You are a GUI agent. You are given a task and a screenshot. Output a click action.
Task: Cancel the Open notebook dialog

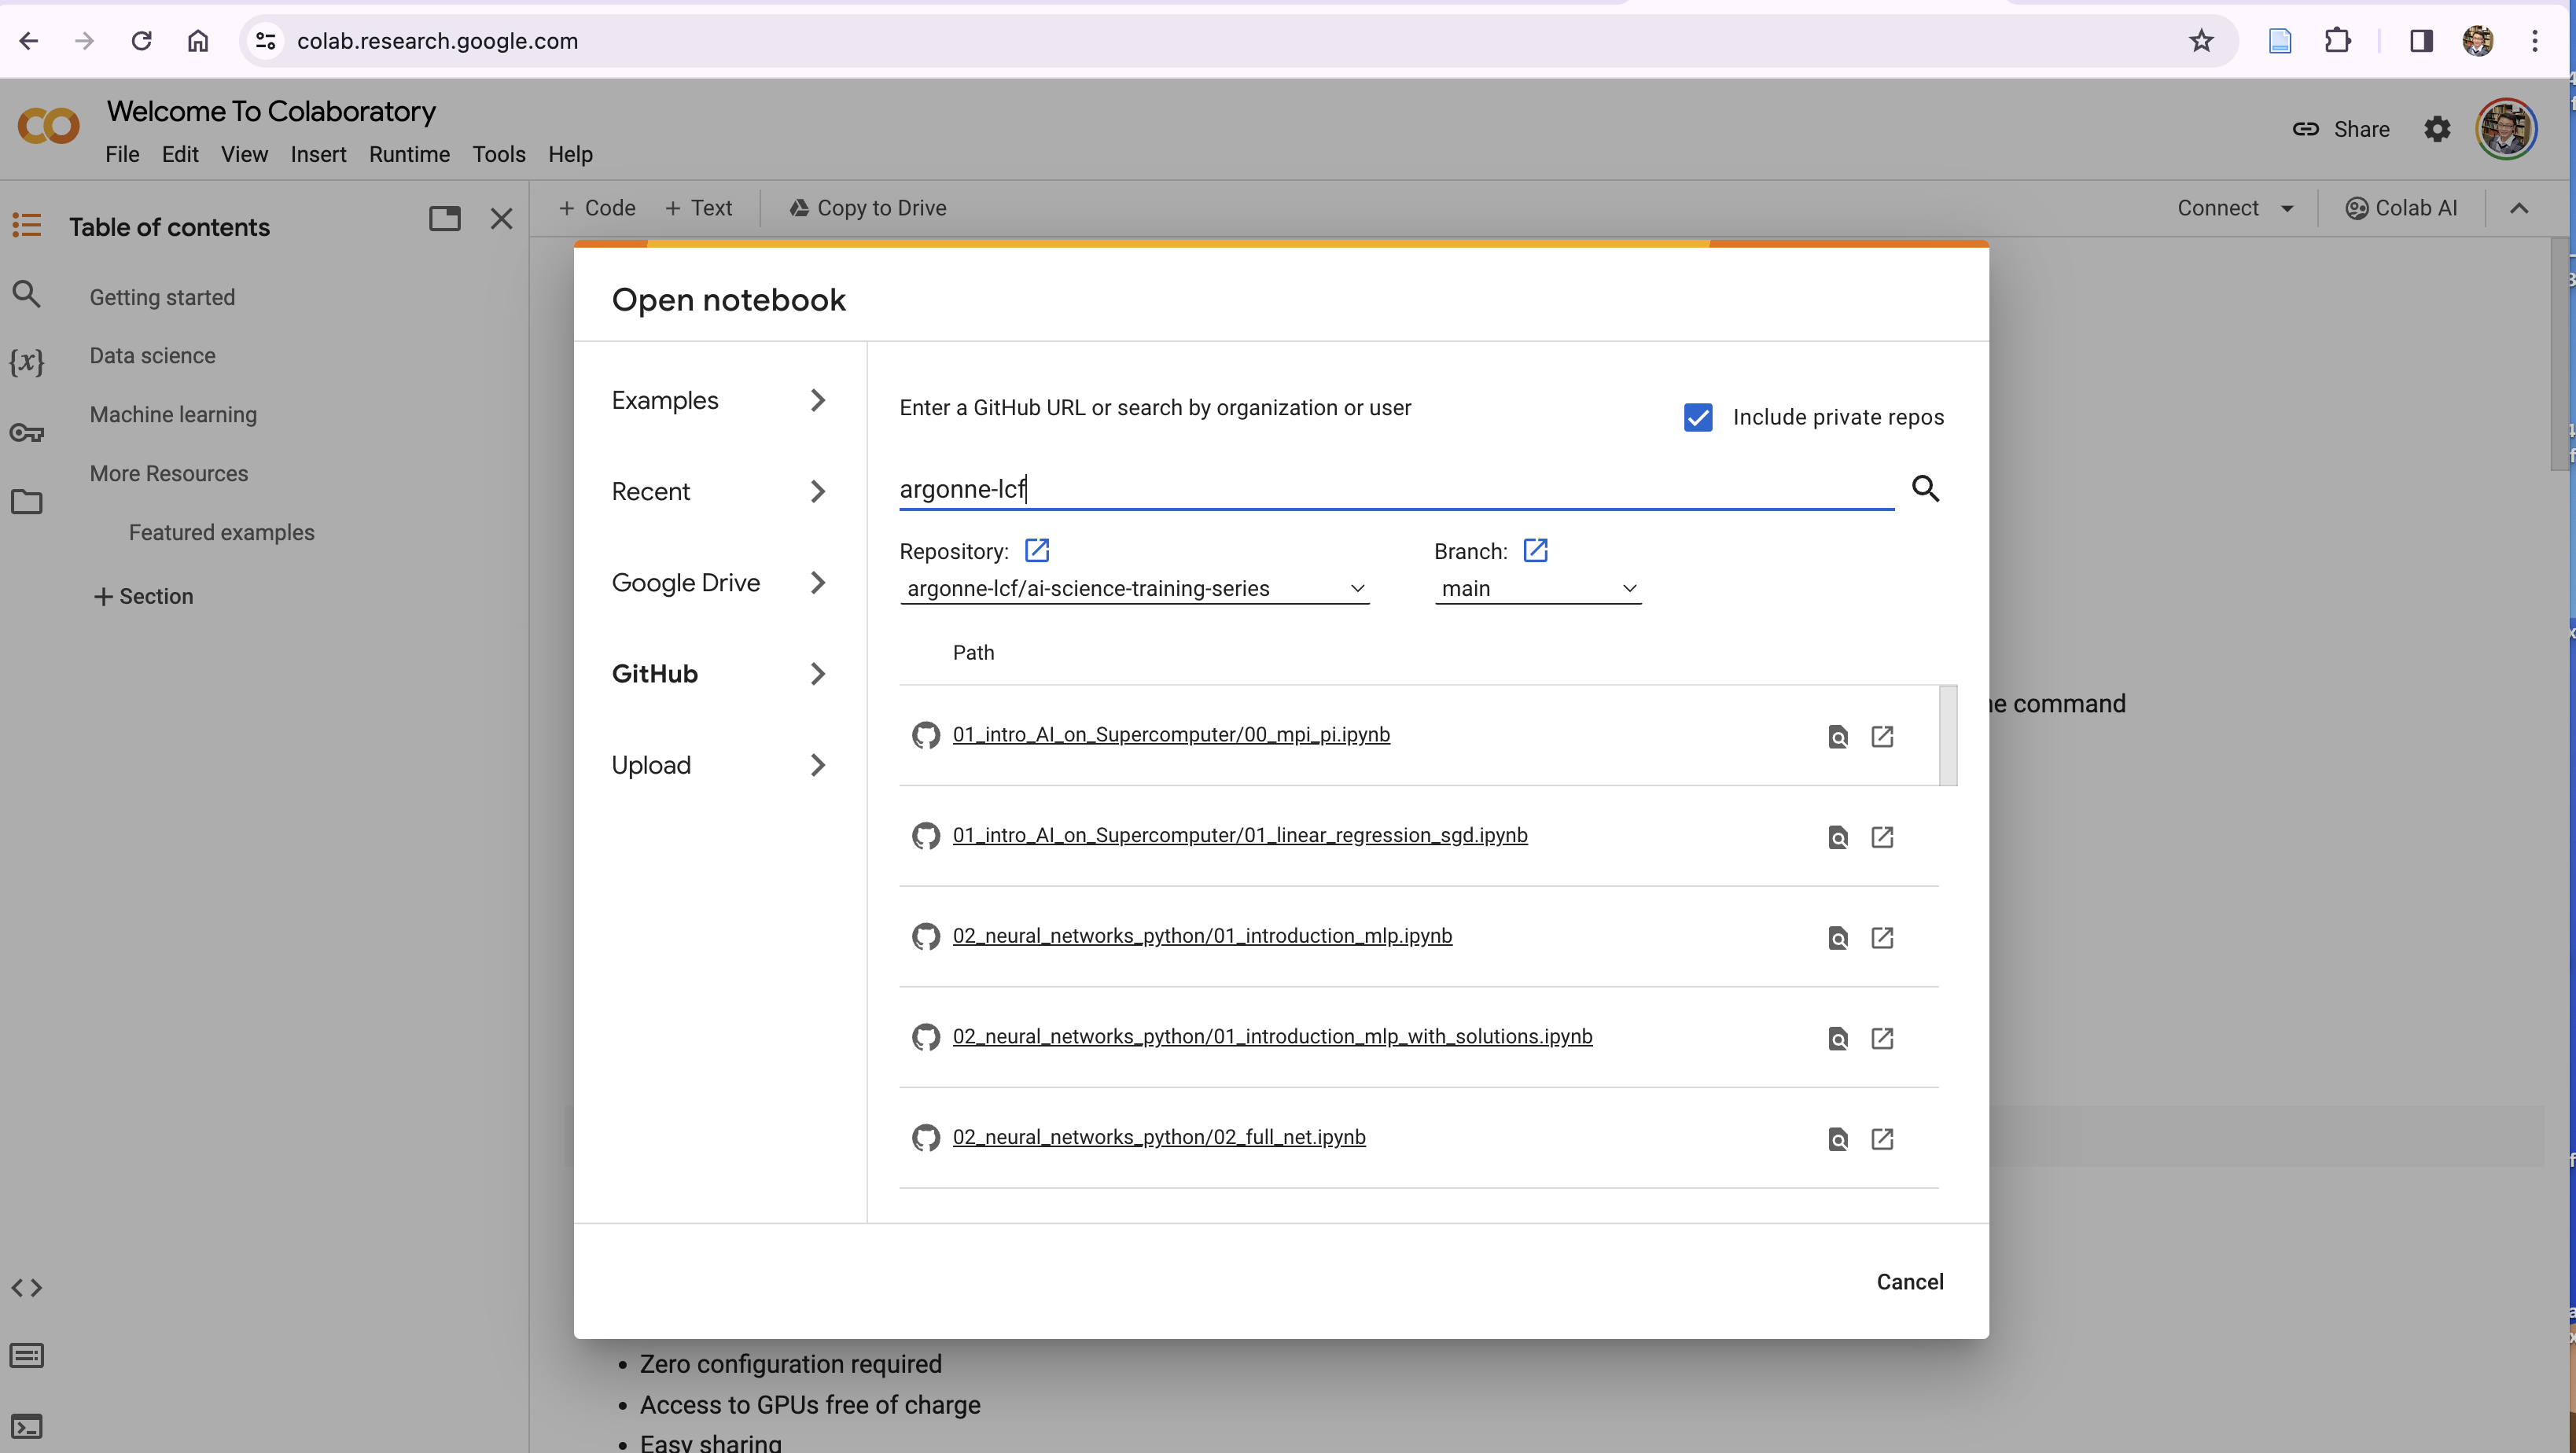[x=1909, y=1282]
